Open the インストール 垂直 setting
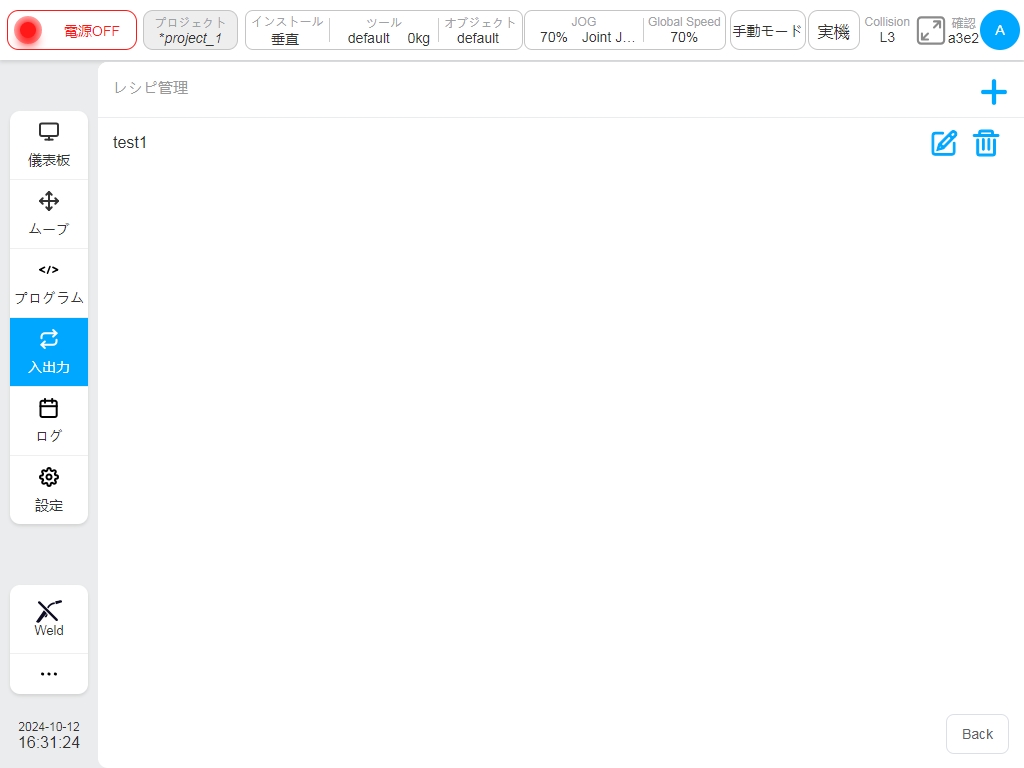1024x768 pixels. 287,30
